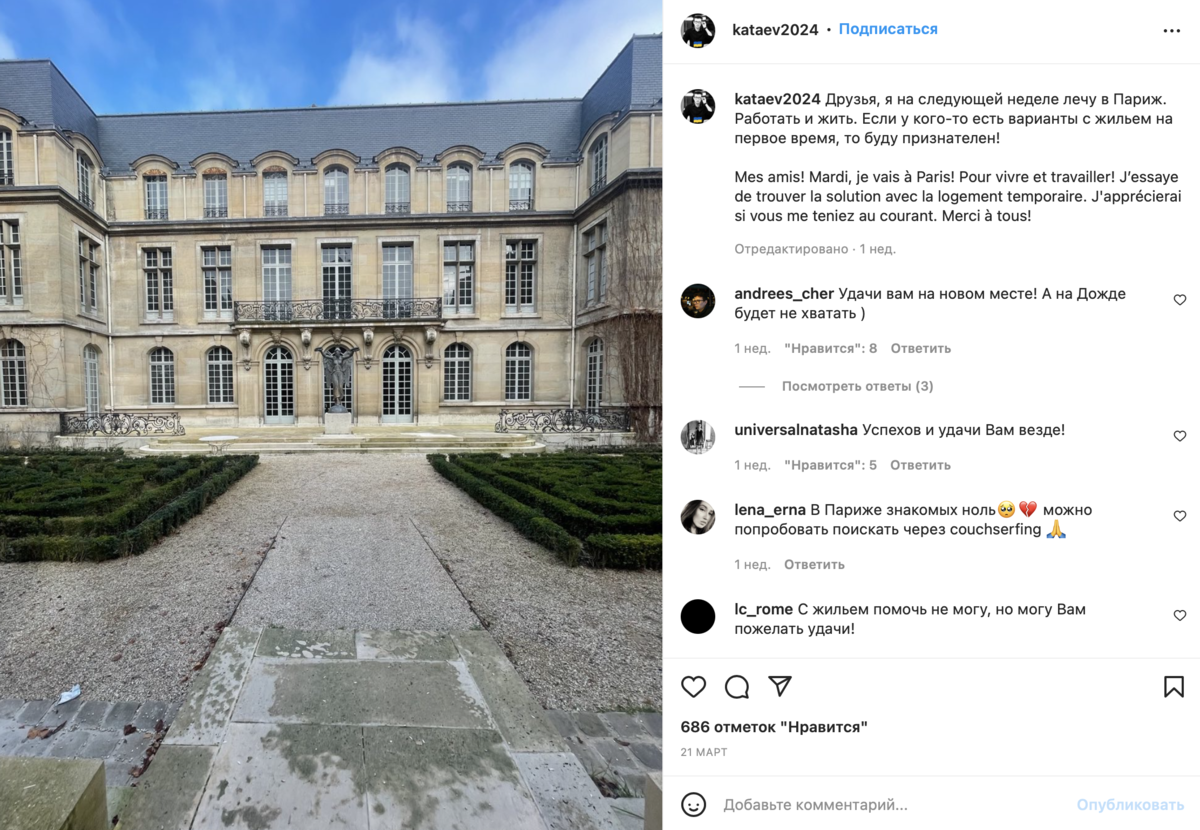Open the emoji picker smiley icon

coord(693,804)
